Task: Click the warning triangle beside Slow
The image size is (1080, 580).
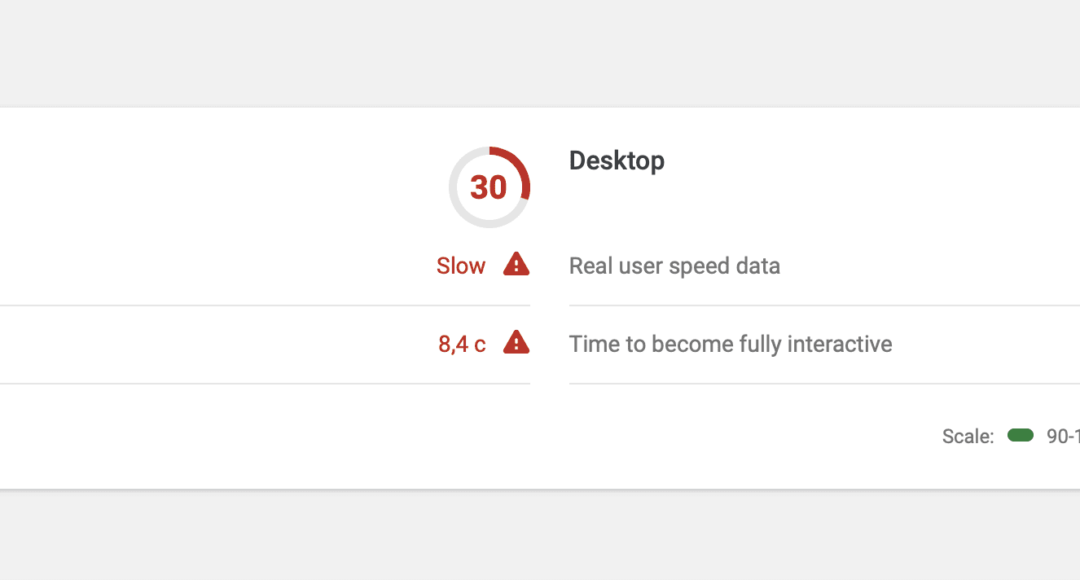Action: [x=516, y=265]
